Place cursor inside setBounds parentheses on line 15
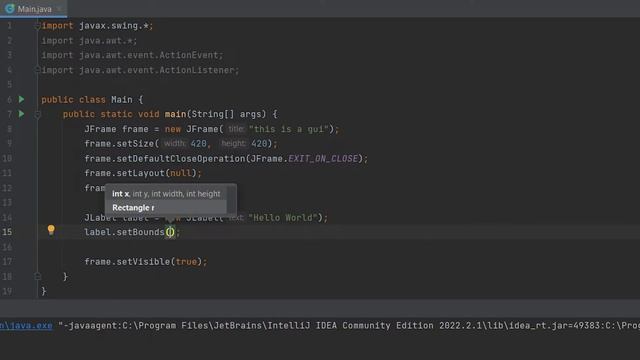Image resolution: width=640 pixels, height=360 pixels. (x=170, y=232)
